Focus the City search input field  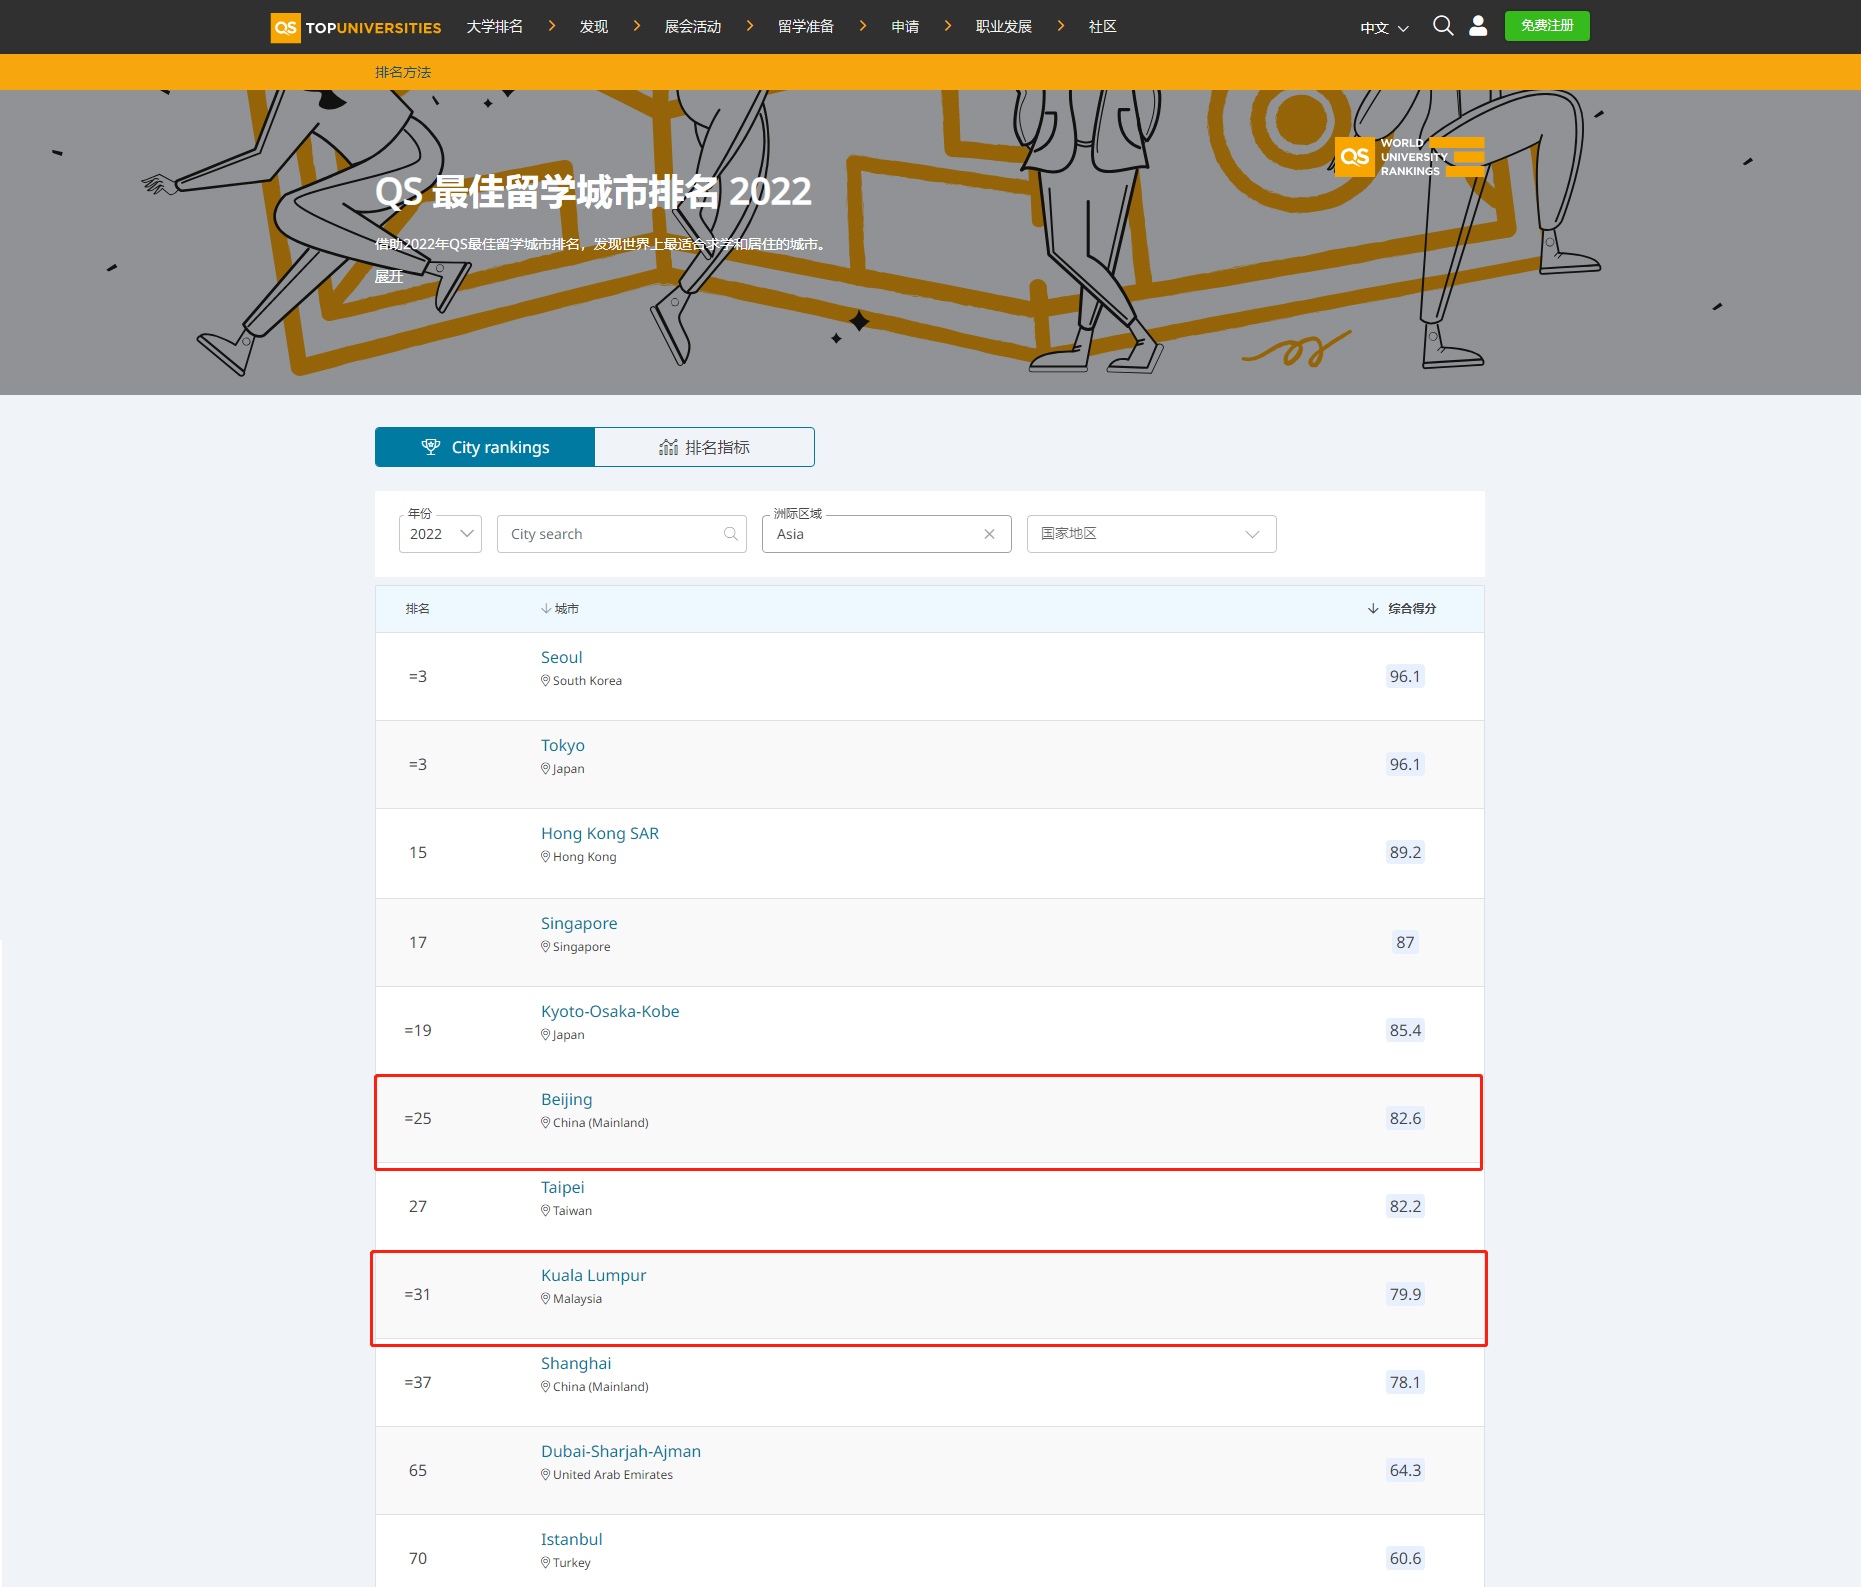[x=621, y=534]
